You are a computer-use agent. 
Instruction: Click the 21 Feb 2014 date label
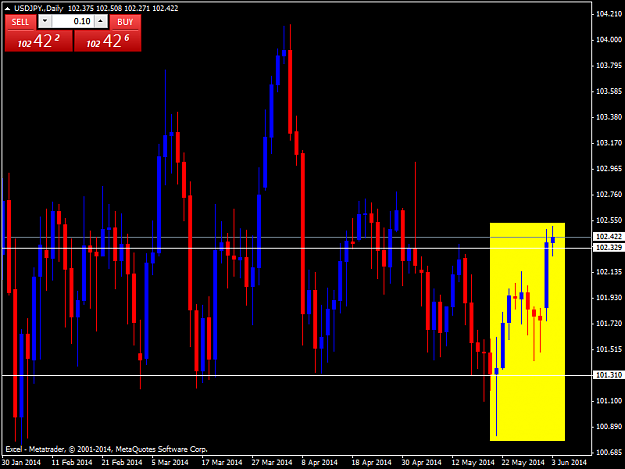[x=122, y=462]
